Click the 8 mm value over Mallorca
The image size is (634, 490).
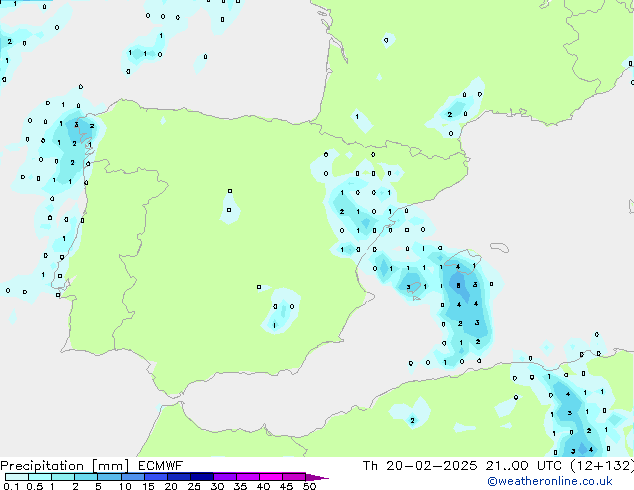tap(458, 285)
